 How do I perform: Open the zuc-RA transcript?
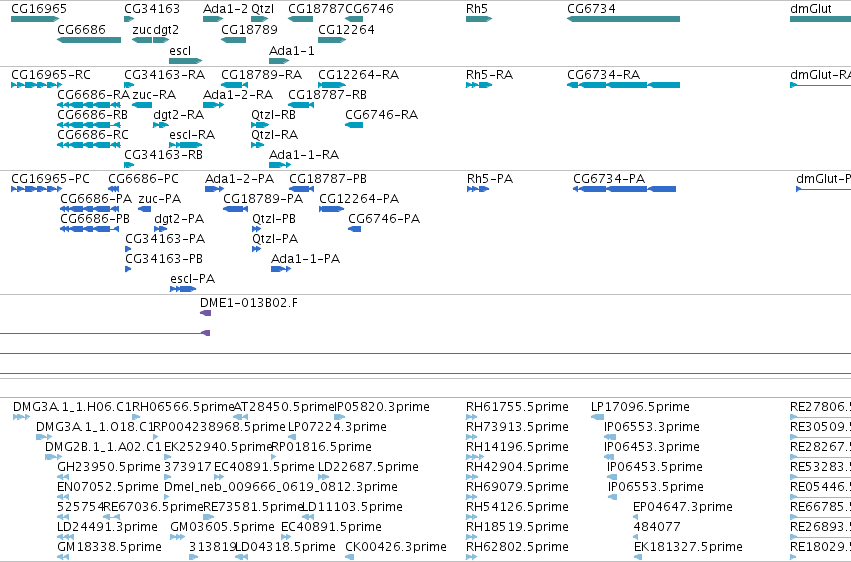click(154, 95)
